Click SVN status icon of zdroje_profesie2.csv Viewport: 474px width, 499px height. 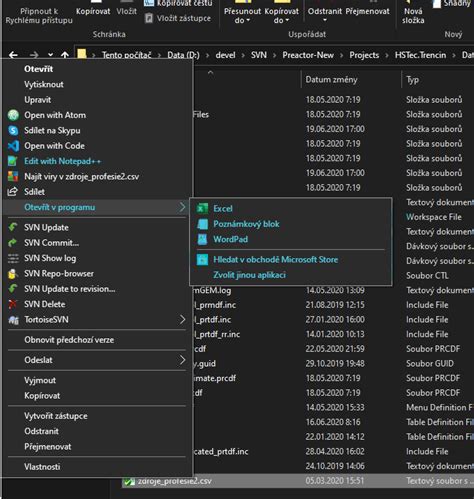point(129,481)
